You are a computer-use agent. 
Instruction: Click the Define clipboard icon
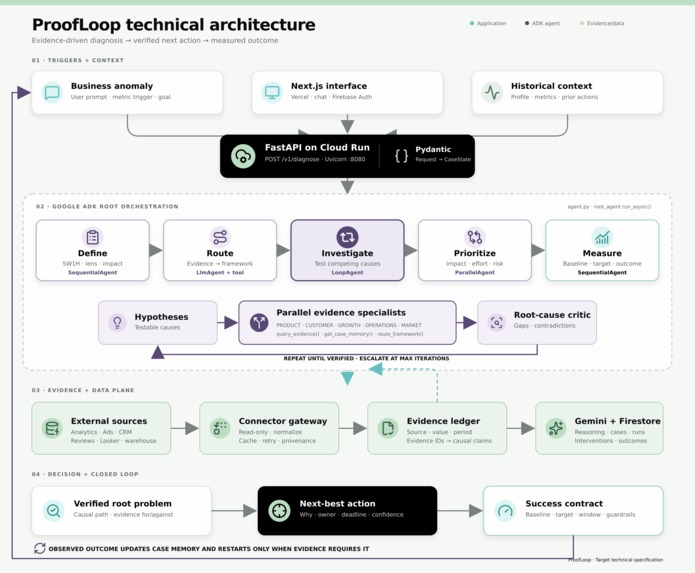click(x=93, y=237)
